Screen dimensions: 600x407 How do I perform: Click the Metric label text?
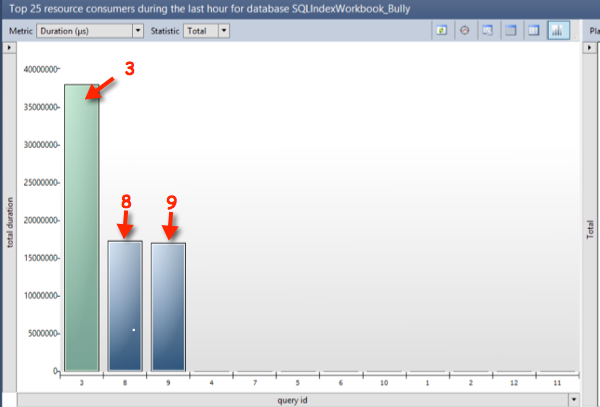point(21,31)
